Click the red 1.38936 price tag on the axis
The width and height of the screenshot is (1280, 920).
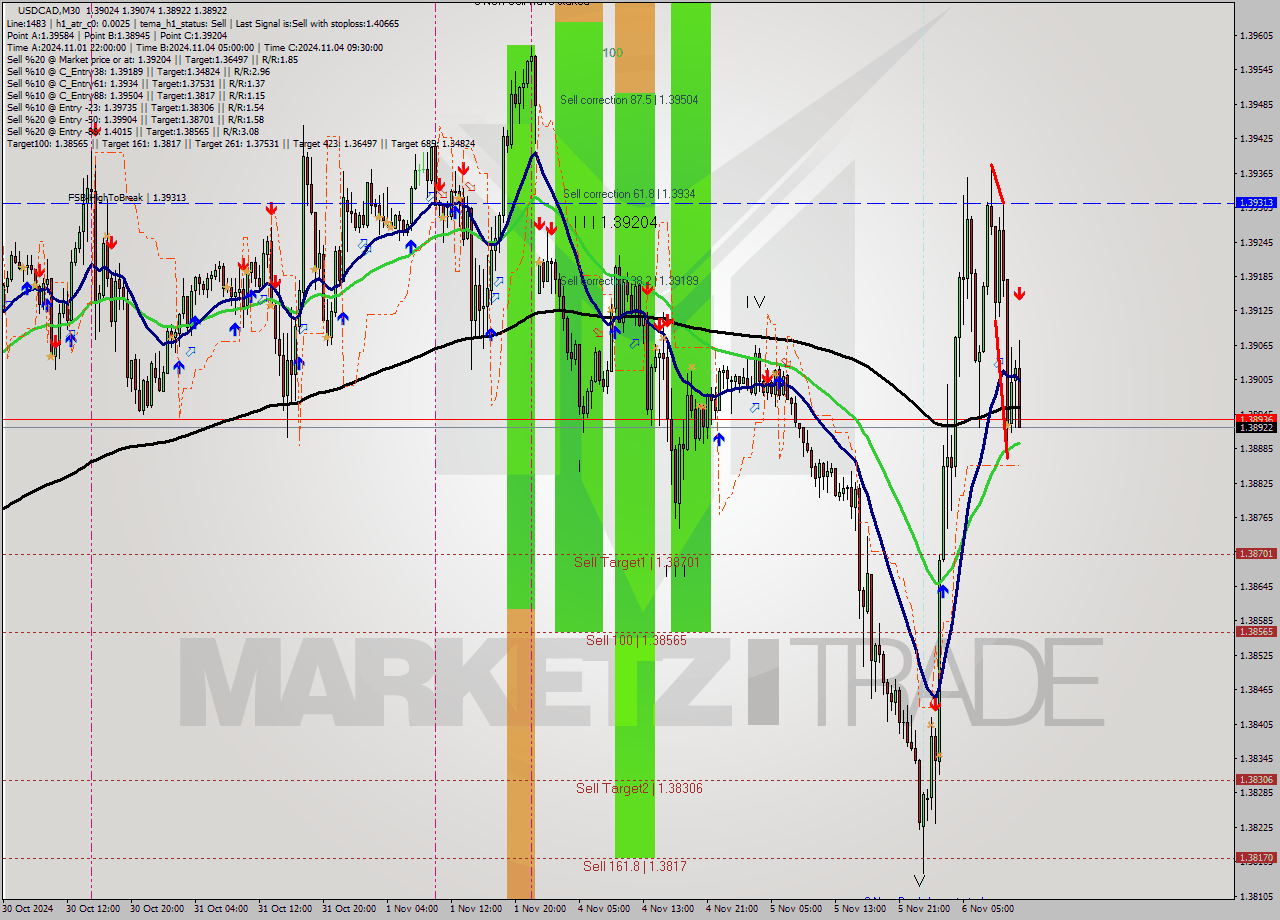click(x=1257, y=418)
